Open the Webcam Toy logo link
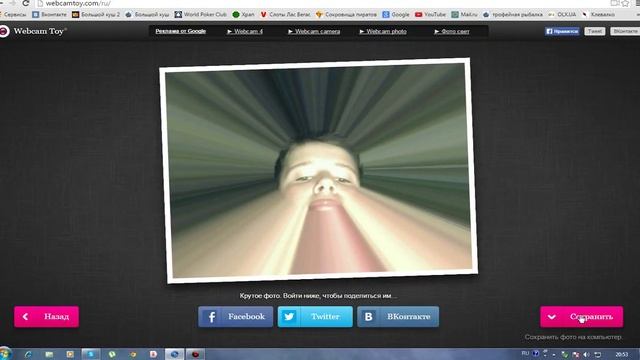Image resolution: width=640 pixels, height=360 pixels. pos(34,31)
